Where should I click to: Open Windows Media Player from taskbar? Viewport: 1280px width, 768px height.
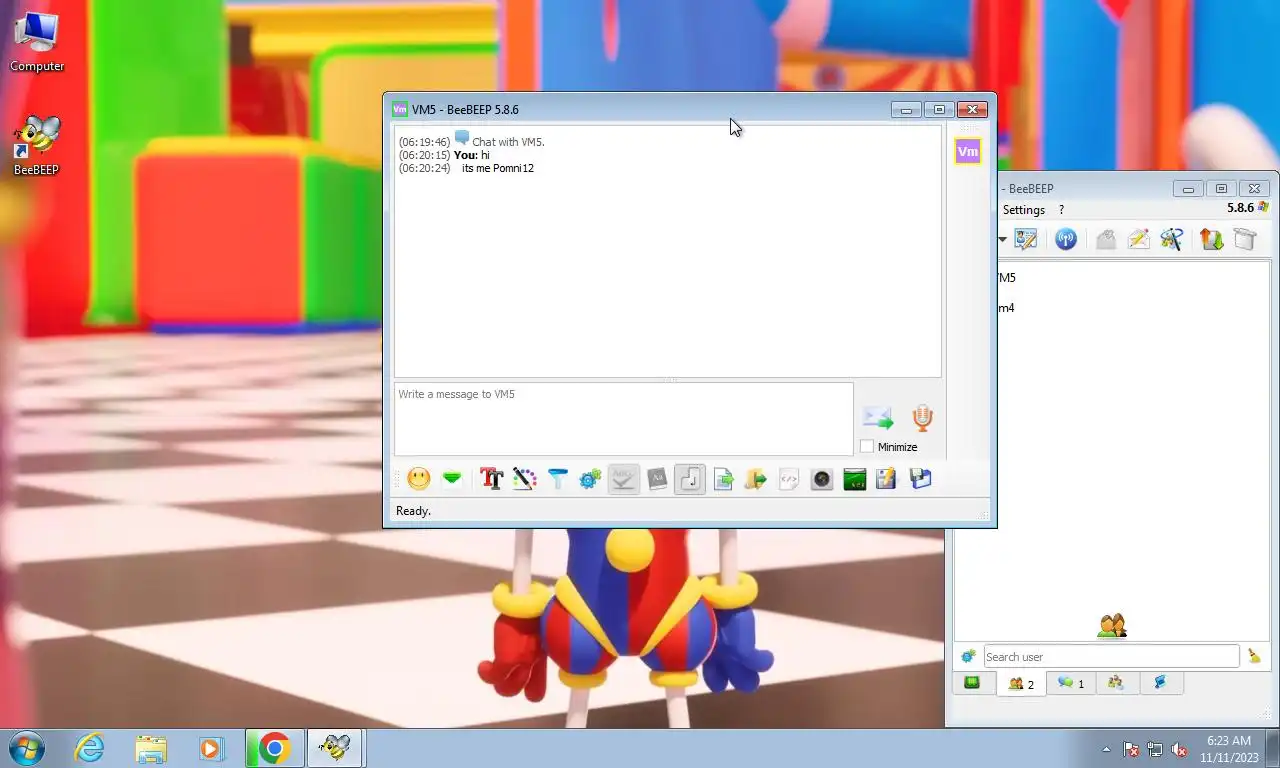click(211, 748)
